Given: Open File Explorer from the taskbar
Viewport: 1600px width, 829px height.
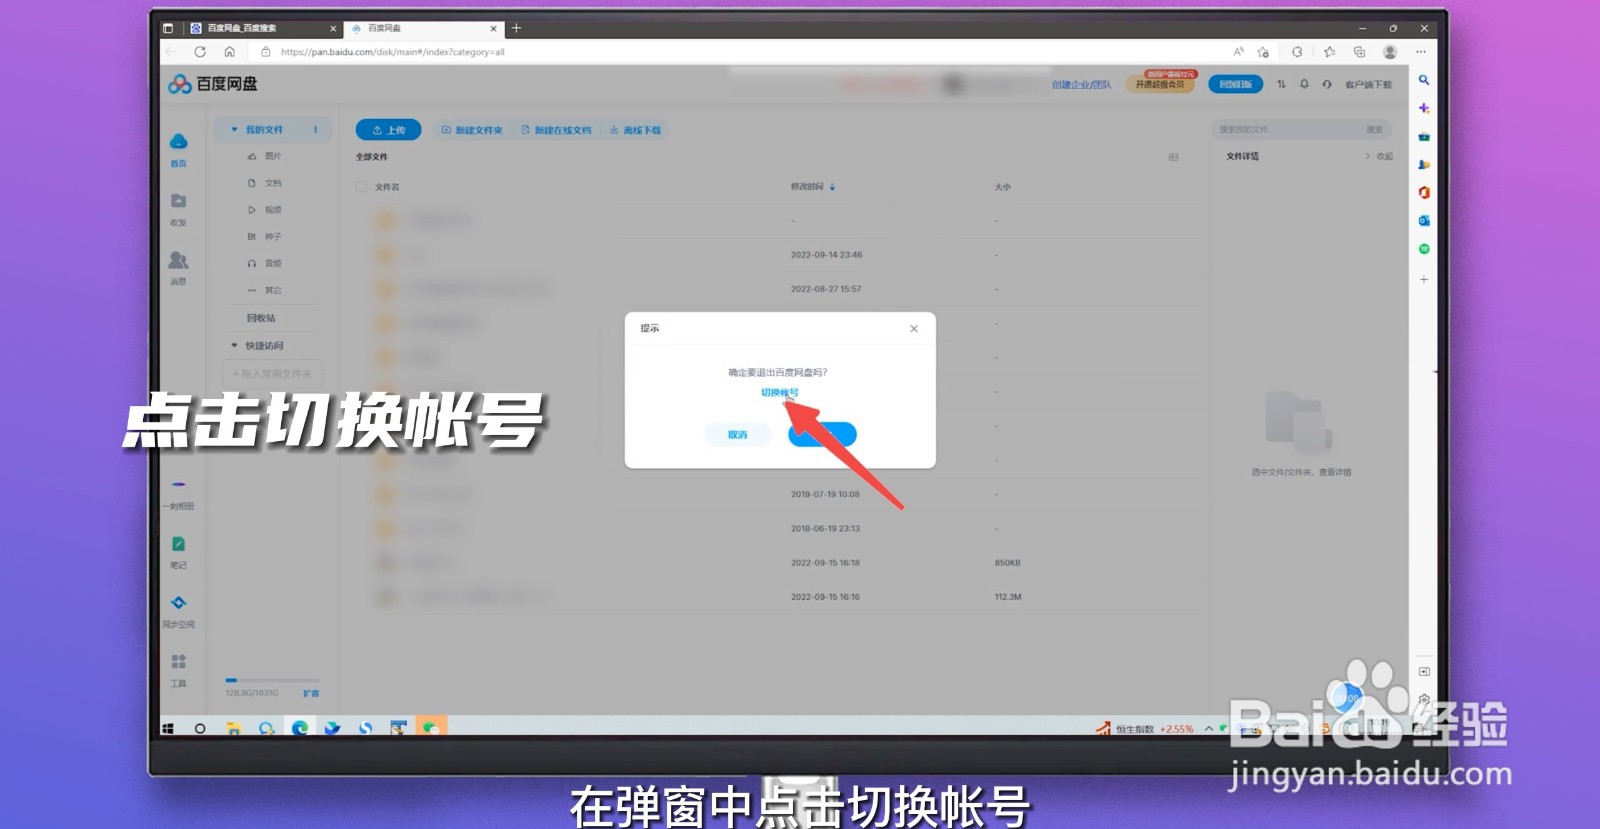Looking at the screenshot, I should (233, 728).
